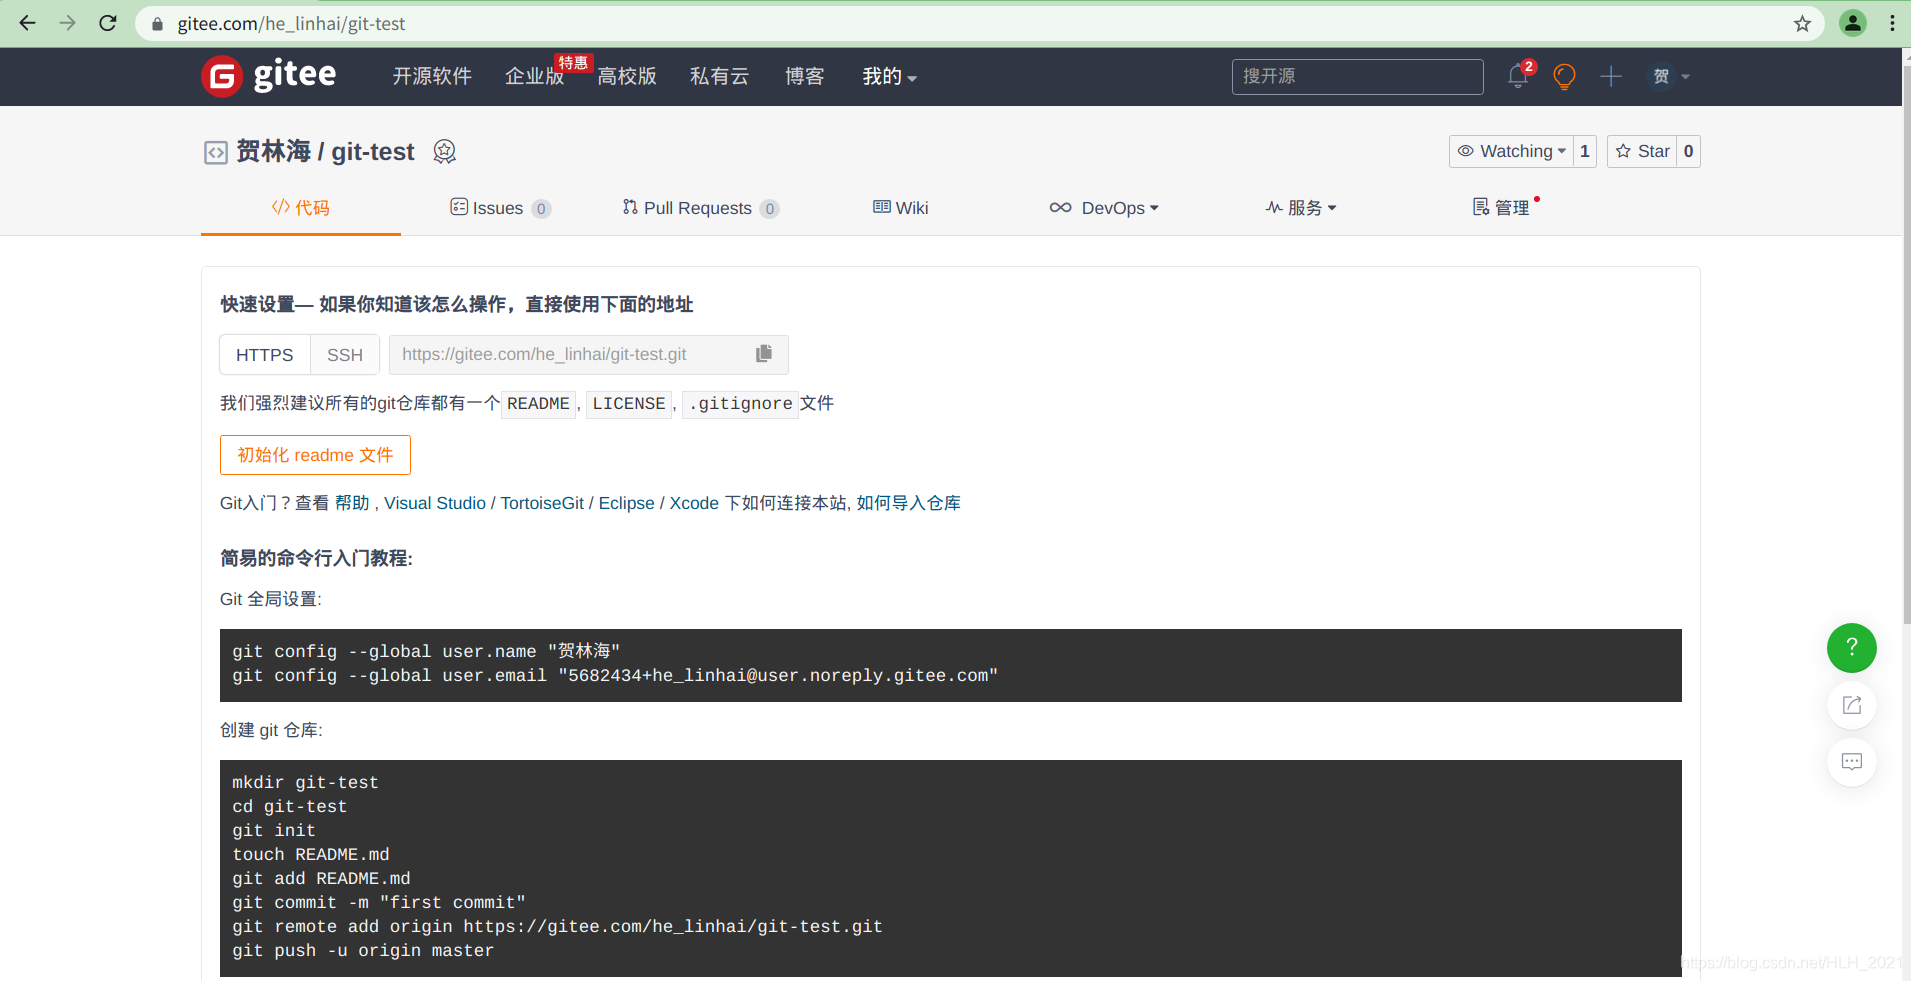This screenshot has width=1911, height=981.
Task: Click the floating share icon
Action: click(1852, 705)
